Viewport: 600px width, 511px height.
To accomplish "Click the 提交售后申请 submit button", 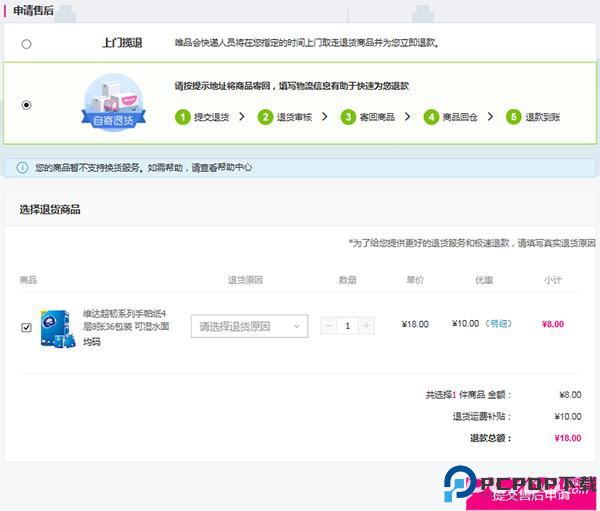I will tap(530, 494).
